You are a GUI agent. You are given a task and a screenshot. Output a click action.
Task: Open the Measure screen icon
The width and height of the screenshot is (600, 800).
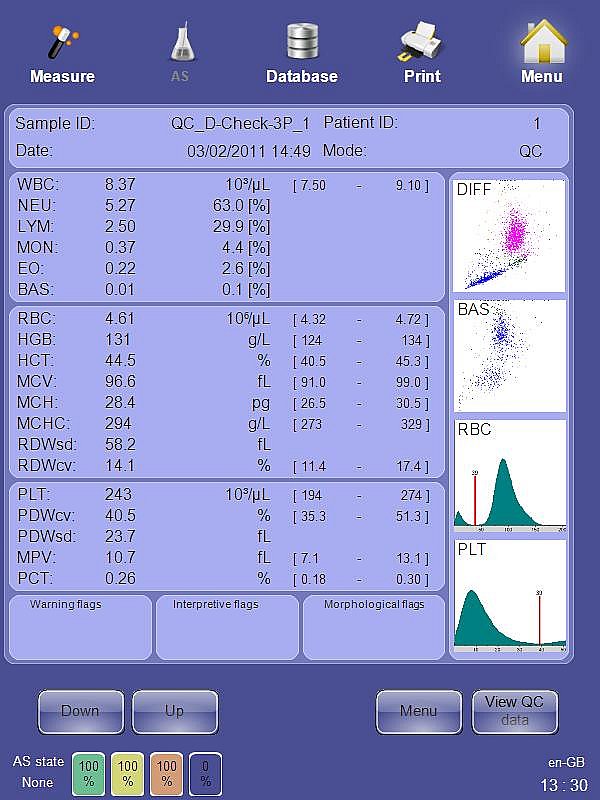pos(62,45)
